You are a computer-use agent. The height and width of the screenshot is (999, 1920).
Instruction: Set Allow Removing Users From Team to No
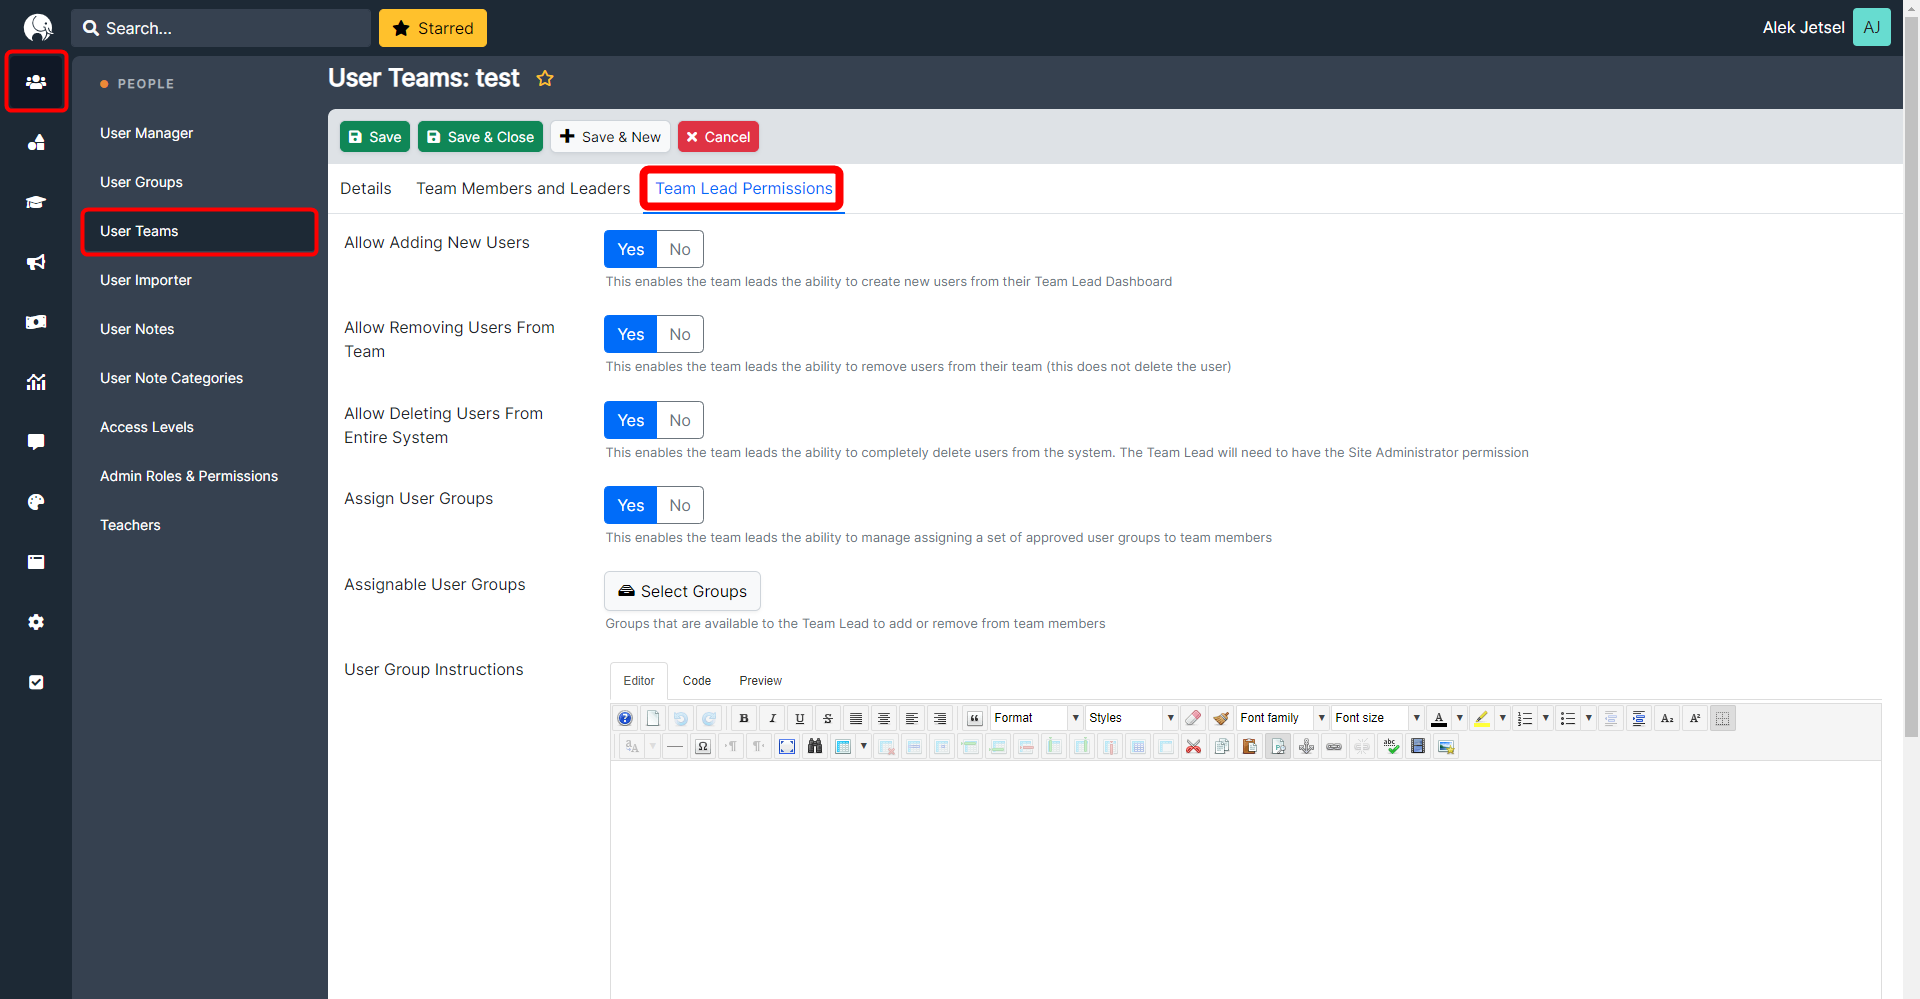(x=680, y=334)
